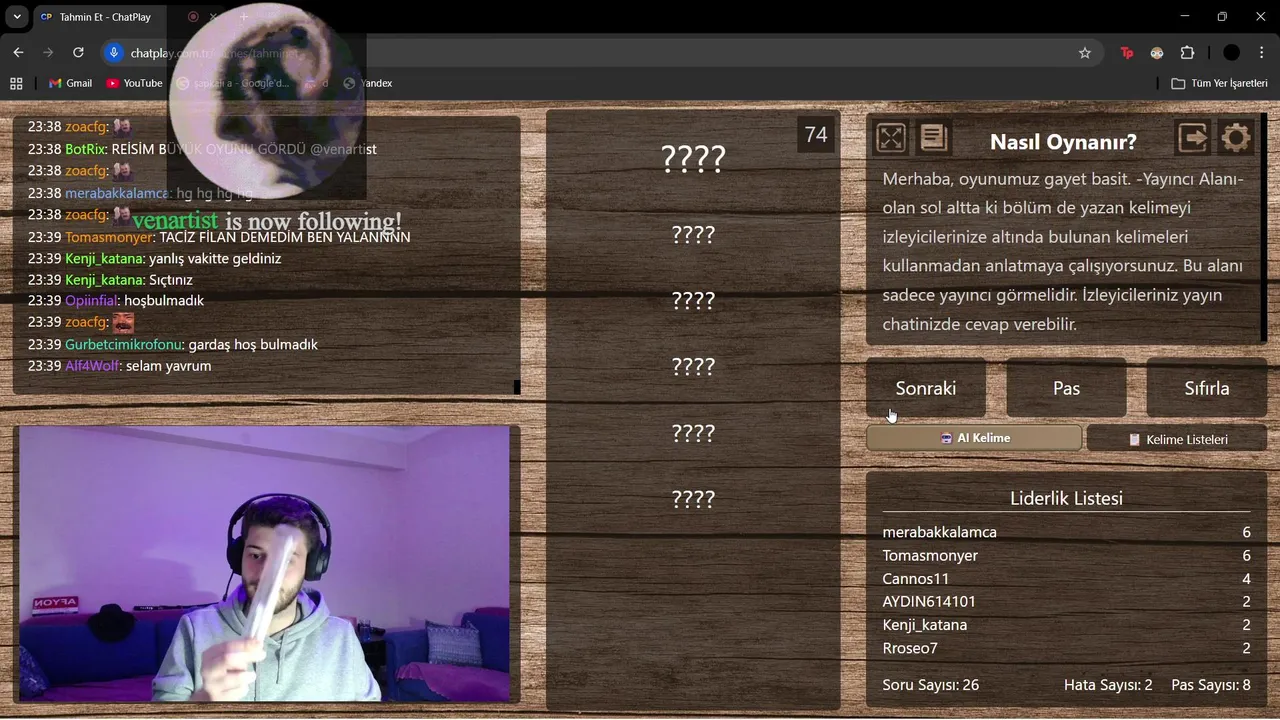The height and width of the screenshot is (720, 1280).
Task: Select the AI Kelime option
Action: pyautogui.click(x=974, y=438)
